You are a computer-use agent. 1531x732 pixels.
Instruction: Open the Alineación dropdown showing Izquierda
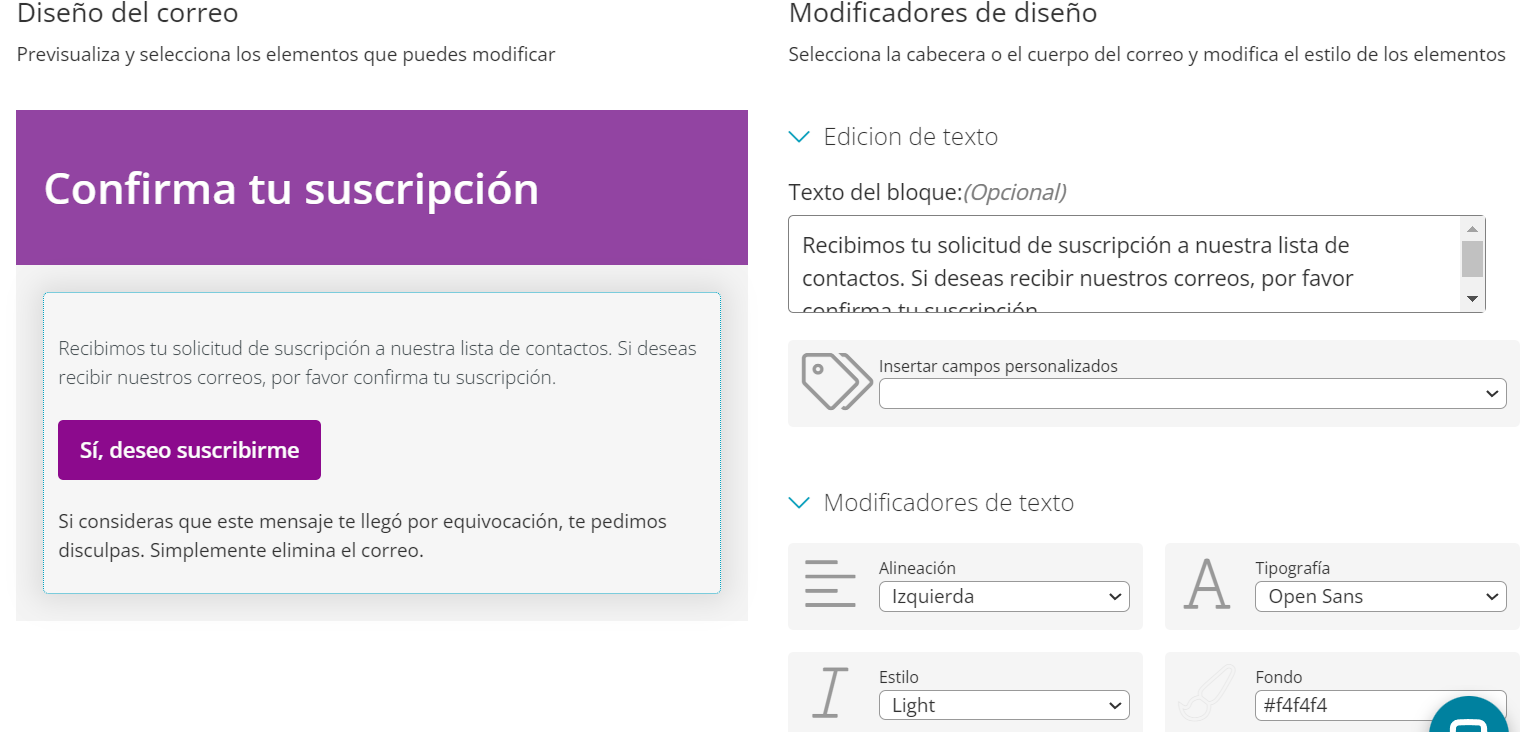click(x=1004, y=597)
